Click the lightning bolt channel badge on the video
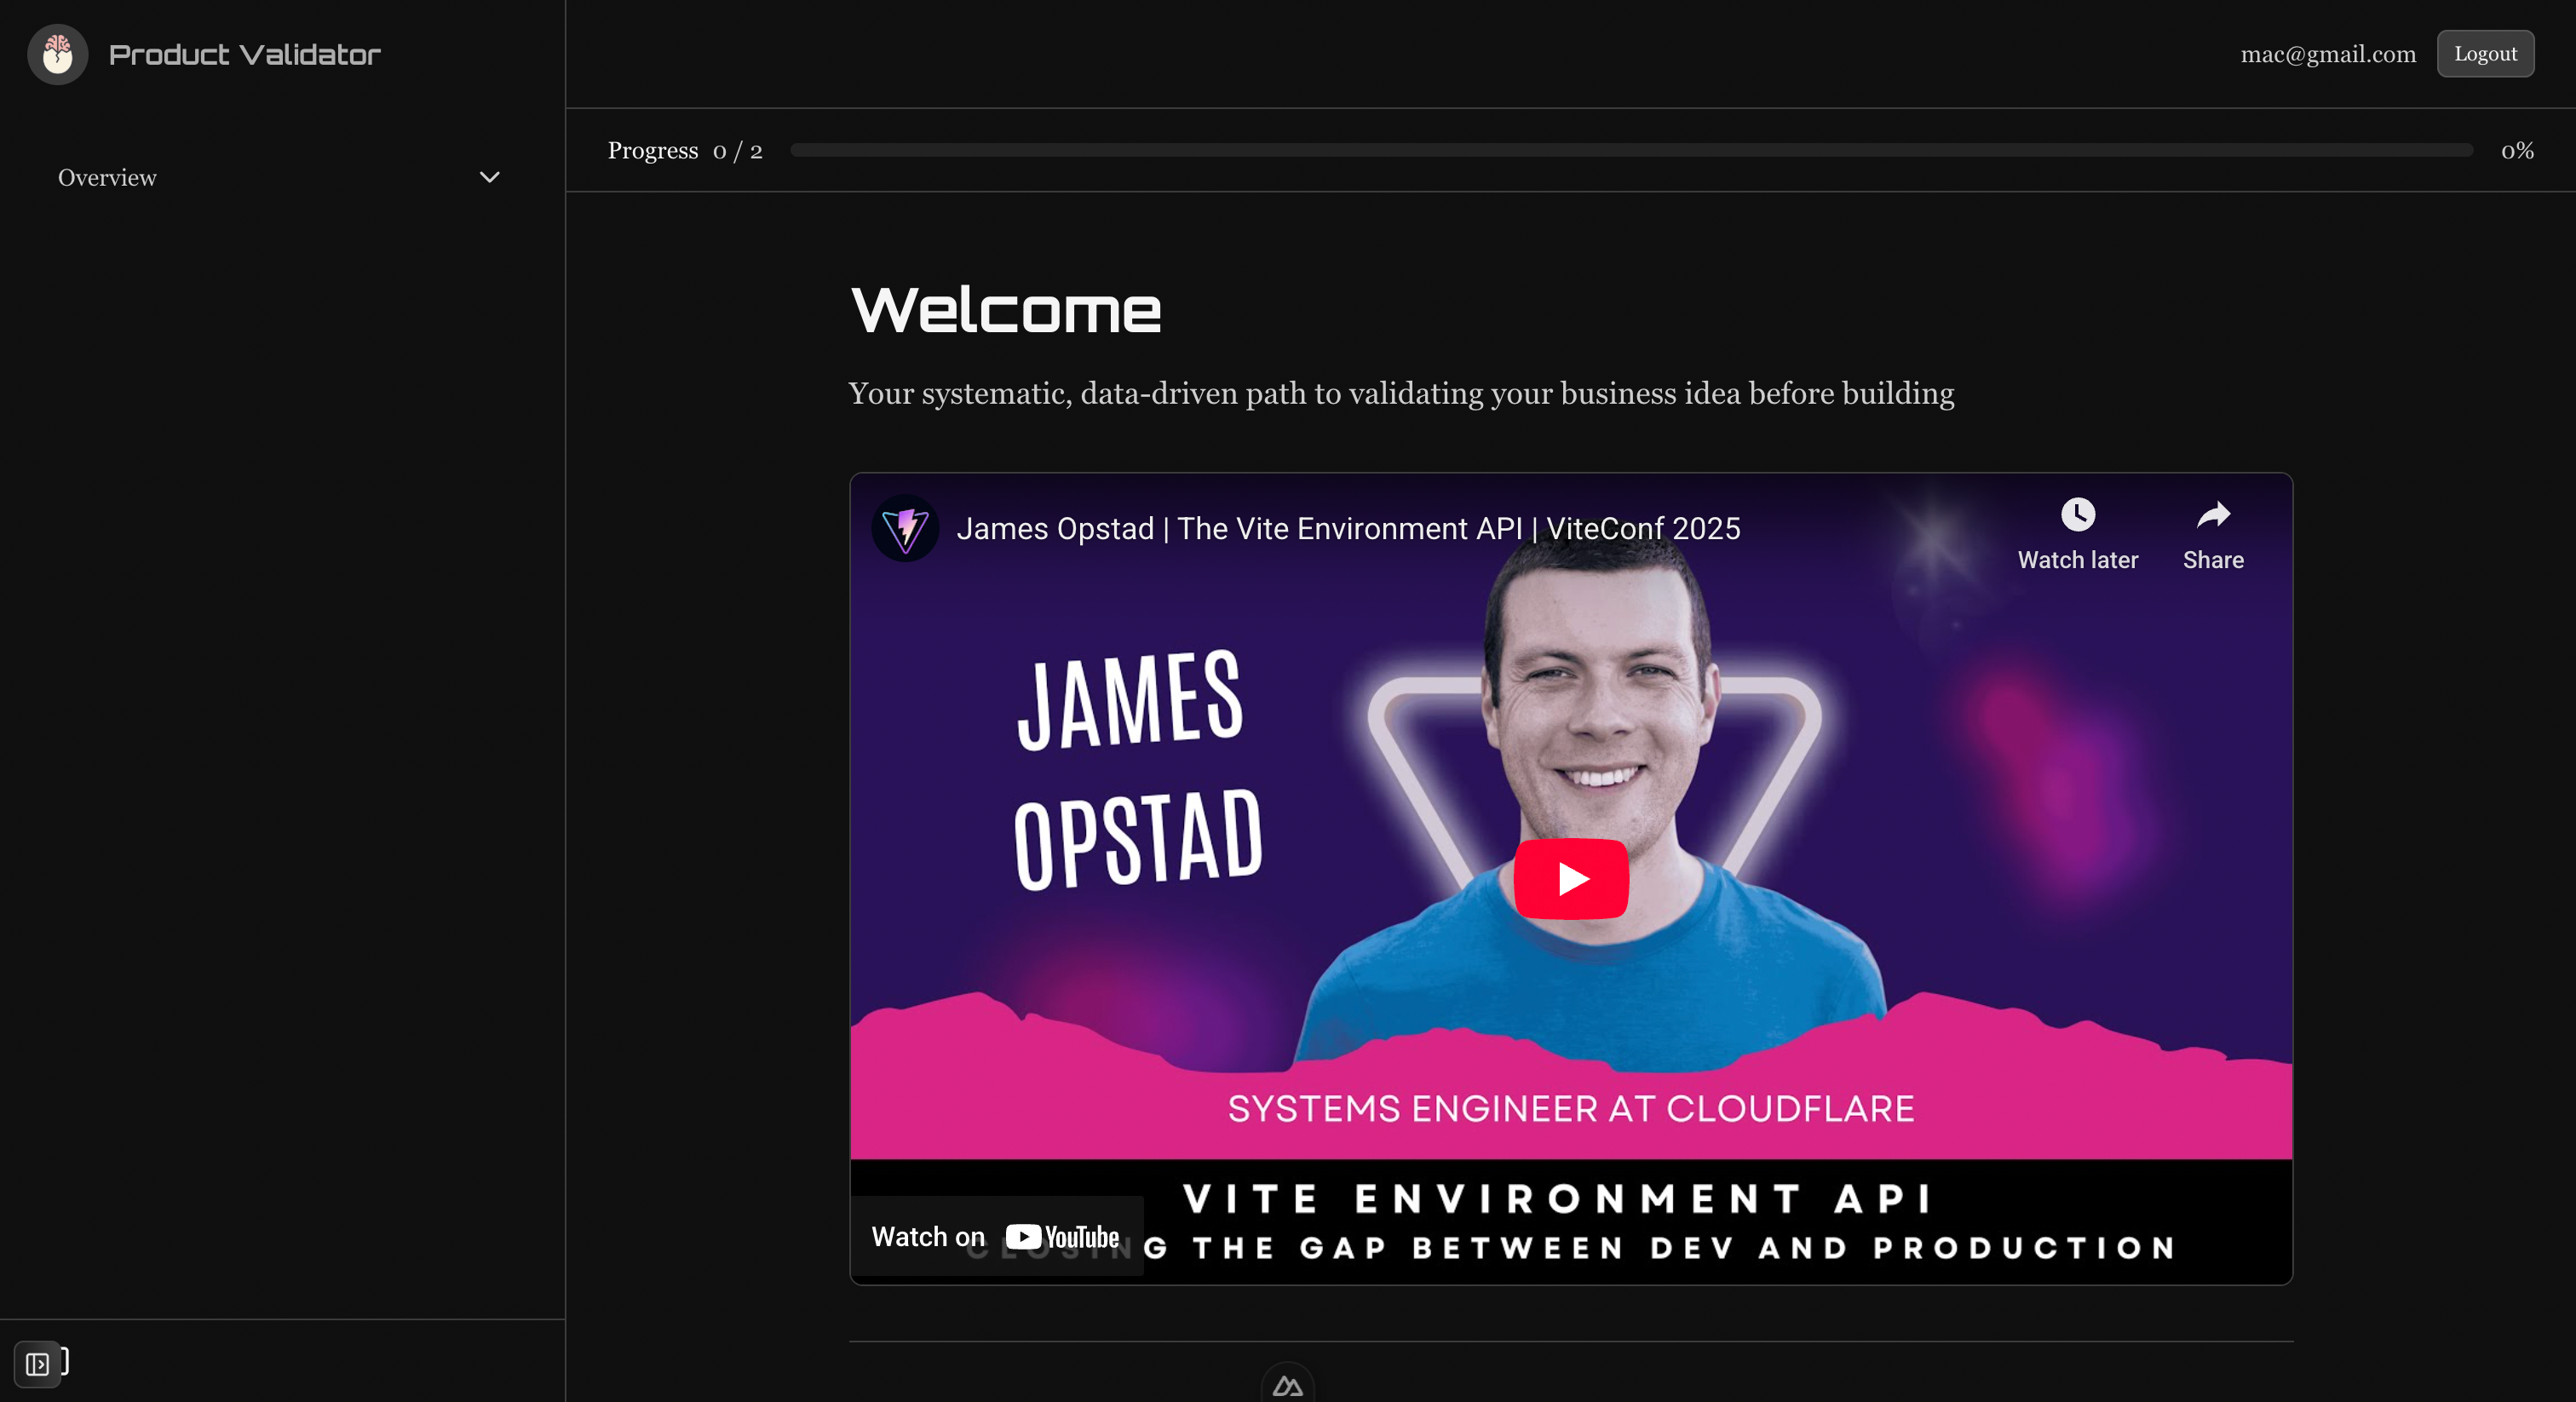This screenshot has width=2576, height=1402. coord(905,528)
